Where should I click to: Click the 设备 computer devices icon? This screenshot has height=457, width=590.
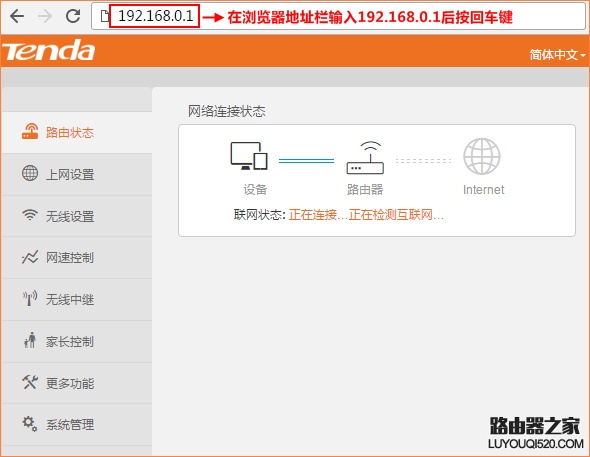point(249,156)
